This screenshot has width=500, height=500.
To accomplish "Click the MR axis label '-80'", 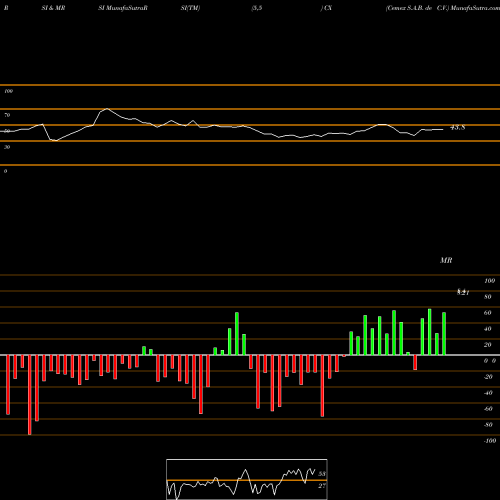I will (488, 425).
